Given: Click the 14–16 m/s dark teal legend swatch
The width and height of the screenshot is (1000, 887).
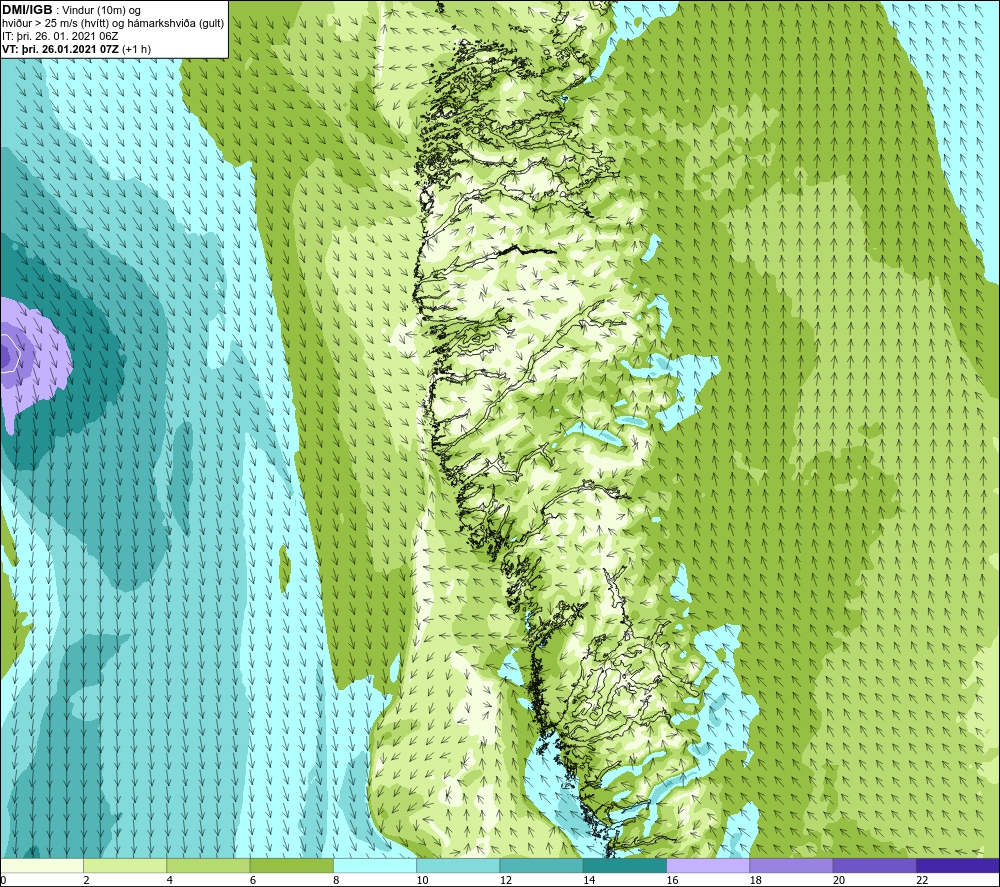Looking at the screenshot, I should 625,865.
